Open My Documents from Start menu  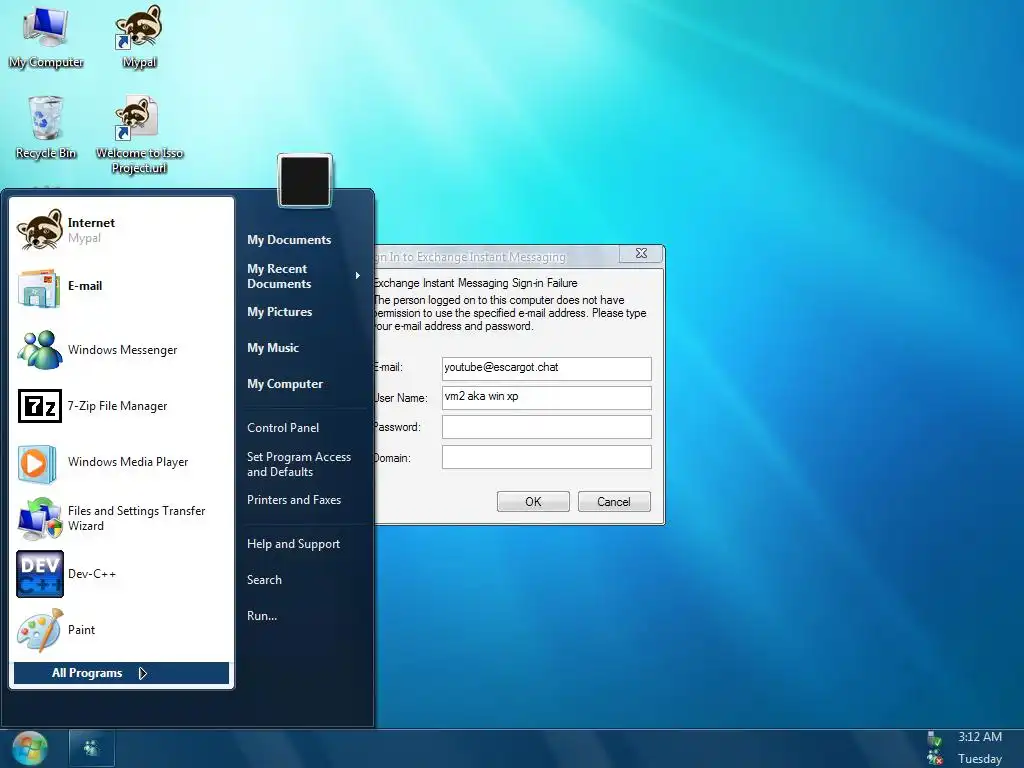coord(289,240)
